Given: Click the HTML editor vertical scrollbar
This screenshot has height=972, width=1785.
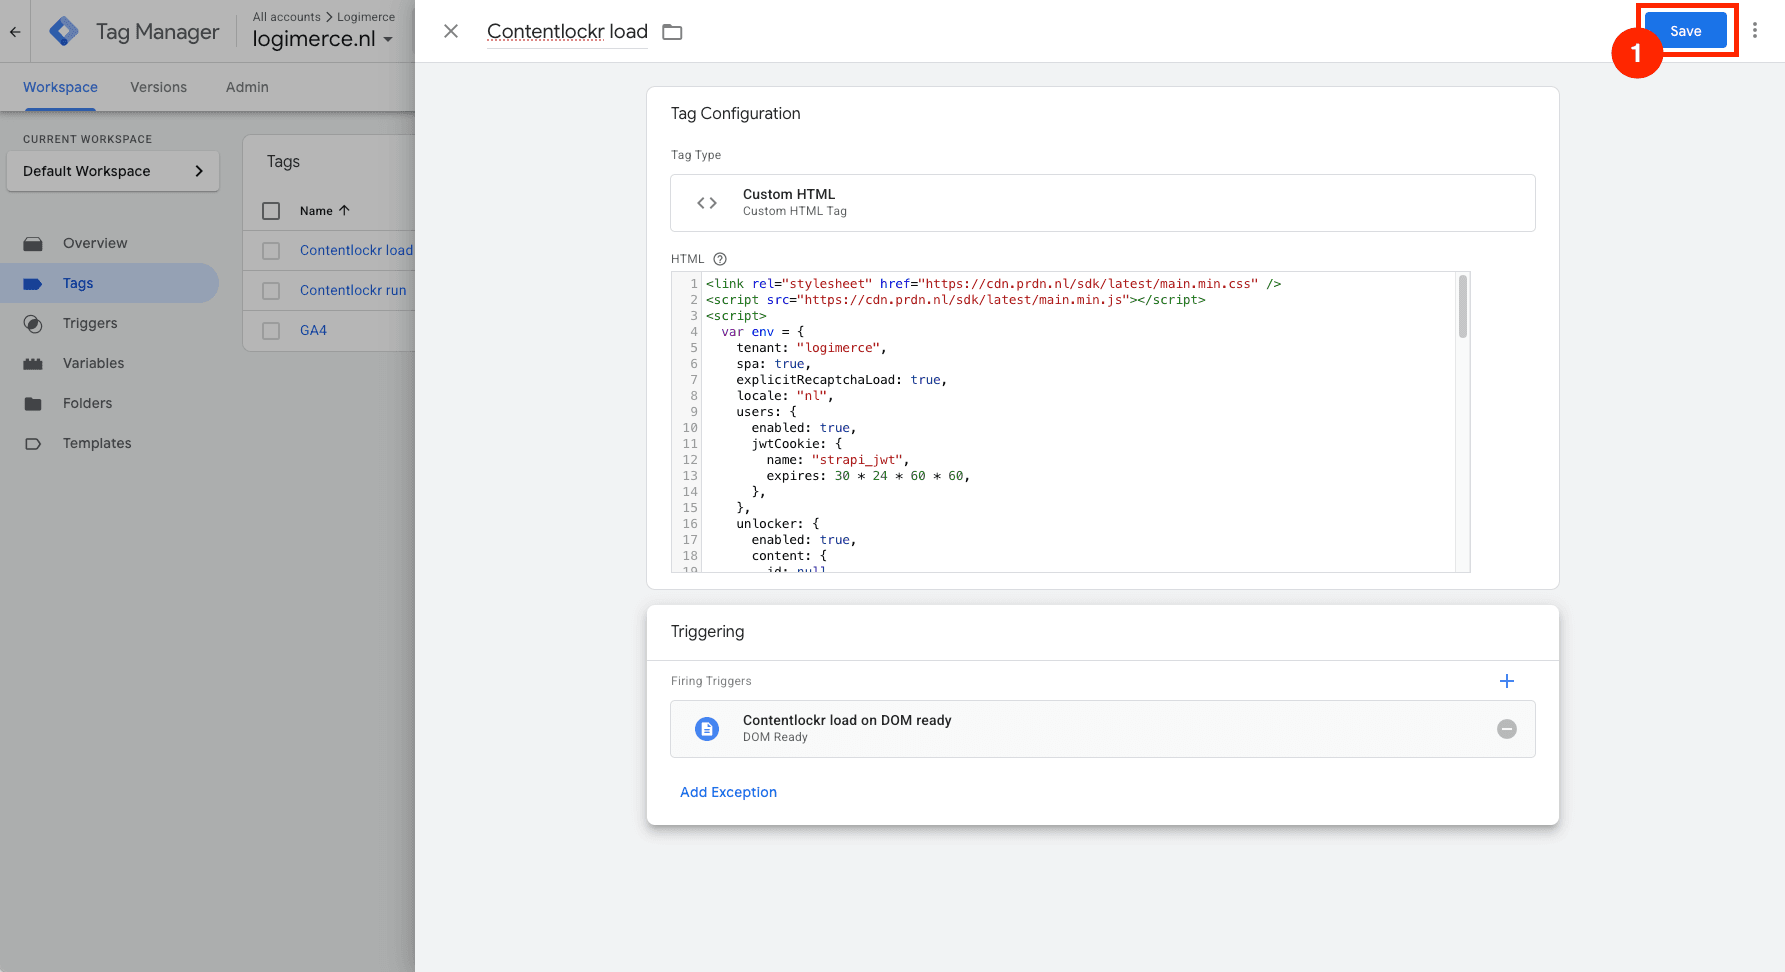Looking at the screenshot, I should point(1463,307).
